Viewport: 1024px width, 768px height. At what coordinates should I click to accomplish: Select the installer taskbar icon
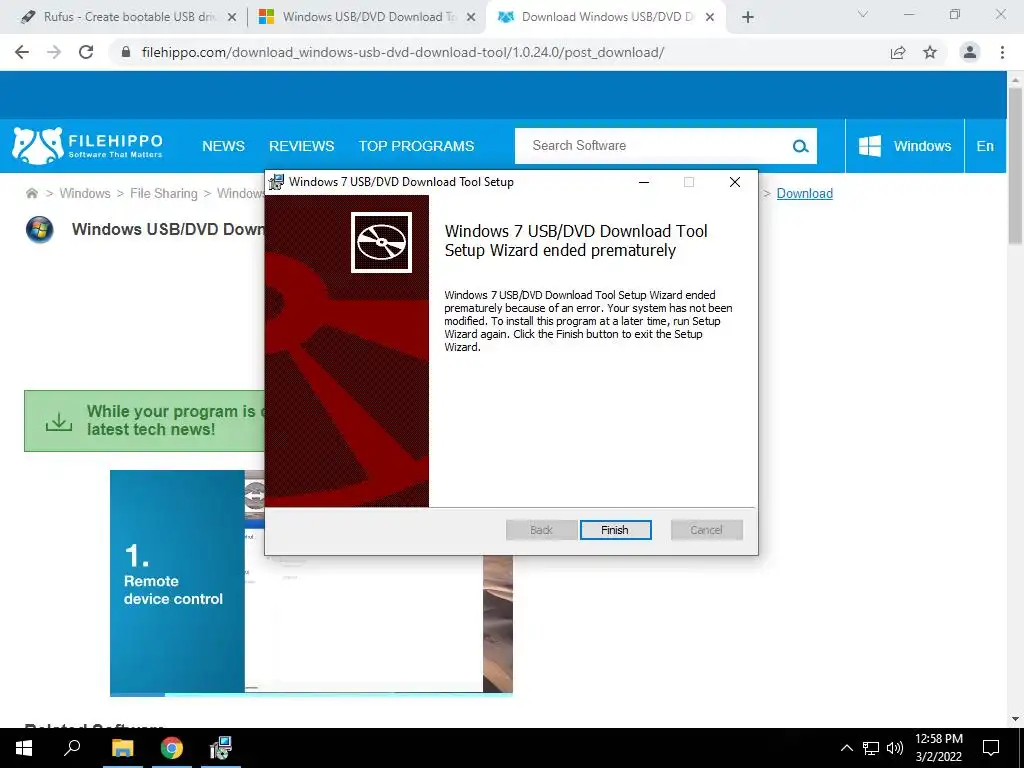point(221,748)
